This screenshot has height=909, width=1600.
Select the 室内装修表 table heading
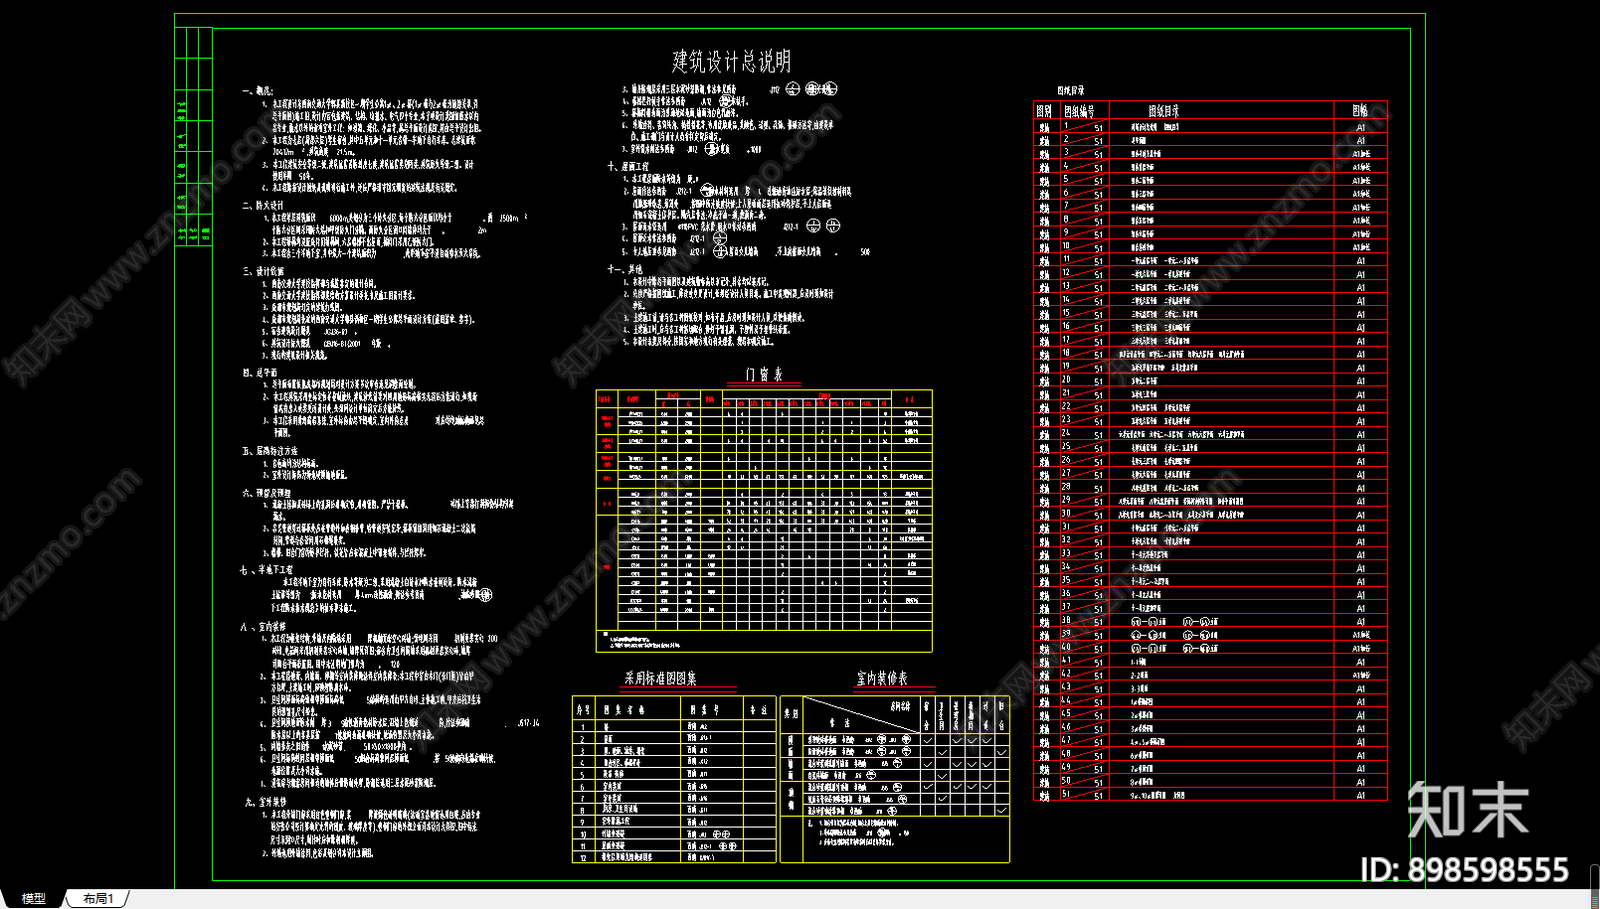point(882,678)
